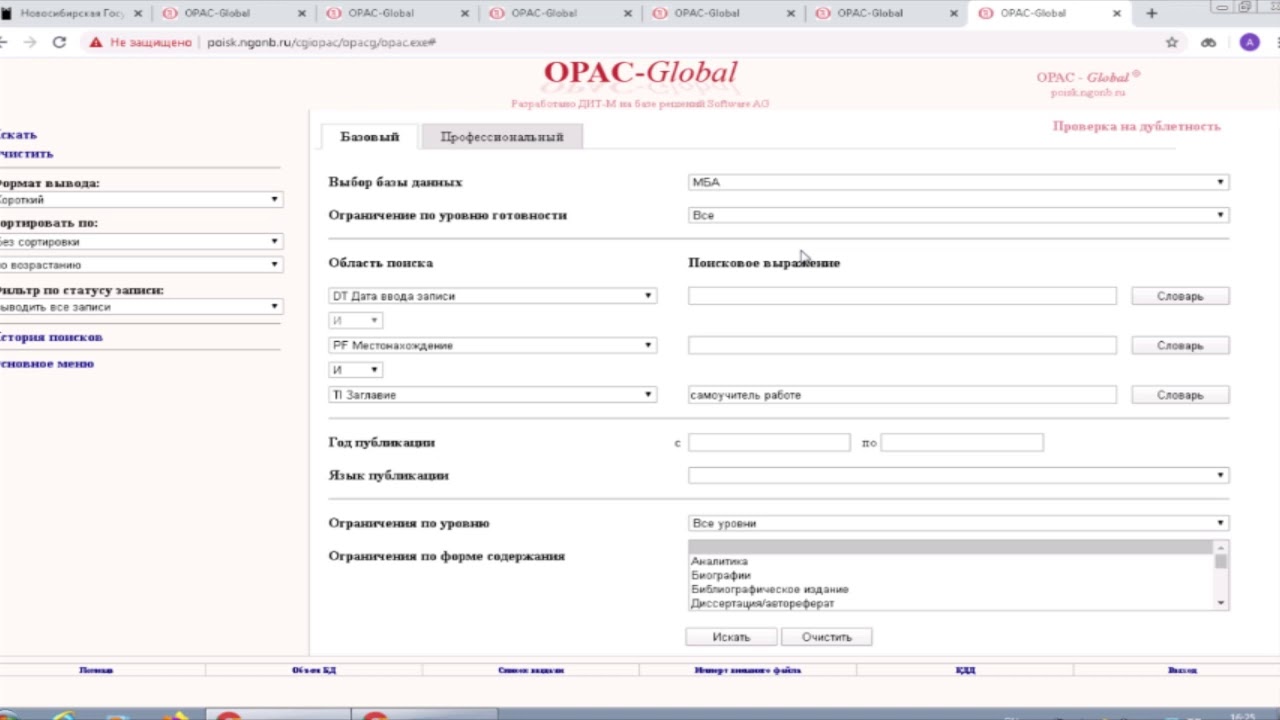The width and height of the screenshot is (1280, 720).
Task: Click the browser forward arrow
Action: point(30,42)
